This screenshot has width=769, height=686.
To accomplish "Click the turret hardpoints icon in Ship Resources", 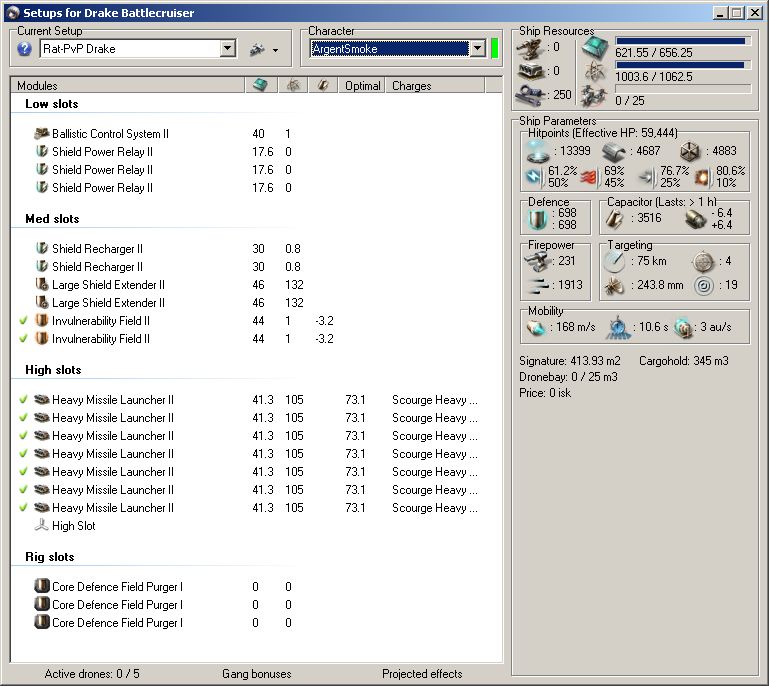I will (530, 48).
